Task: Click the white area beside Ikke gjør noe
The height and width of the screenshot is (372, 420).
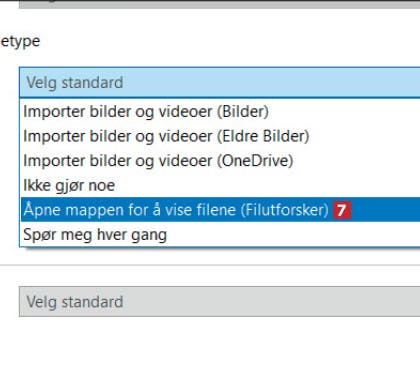Action: point(267,185)
